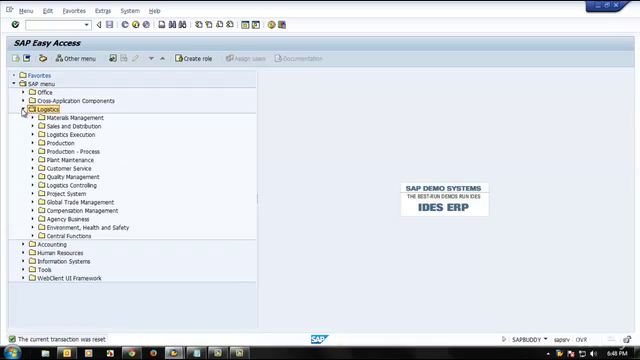The image size is (640, 360).
Task: Click the First Page icon
Action: [198, 25]
